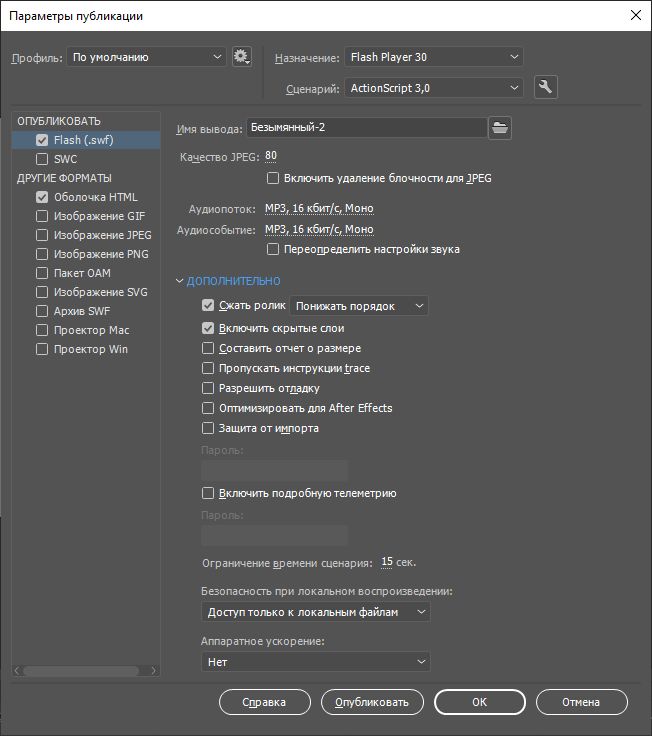Open the Сценарий ActionScript dropdown
Viewport: 652px width, 736px height.
[x=434, y=88]
